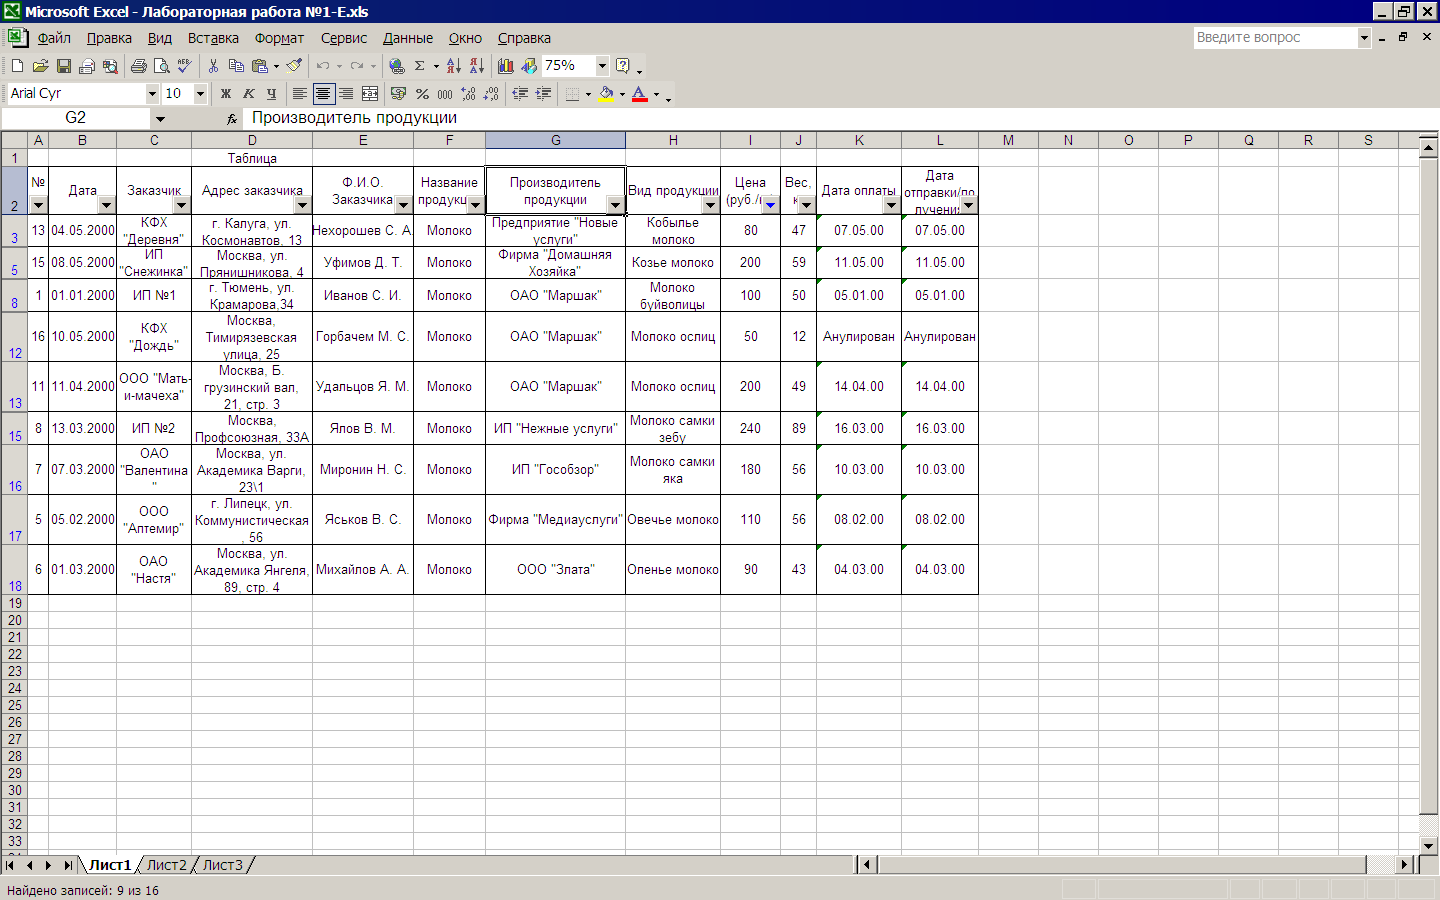Open print preview
Image resolution: width=1440 pixels, height=900 pixels.
point(161,66)
